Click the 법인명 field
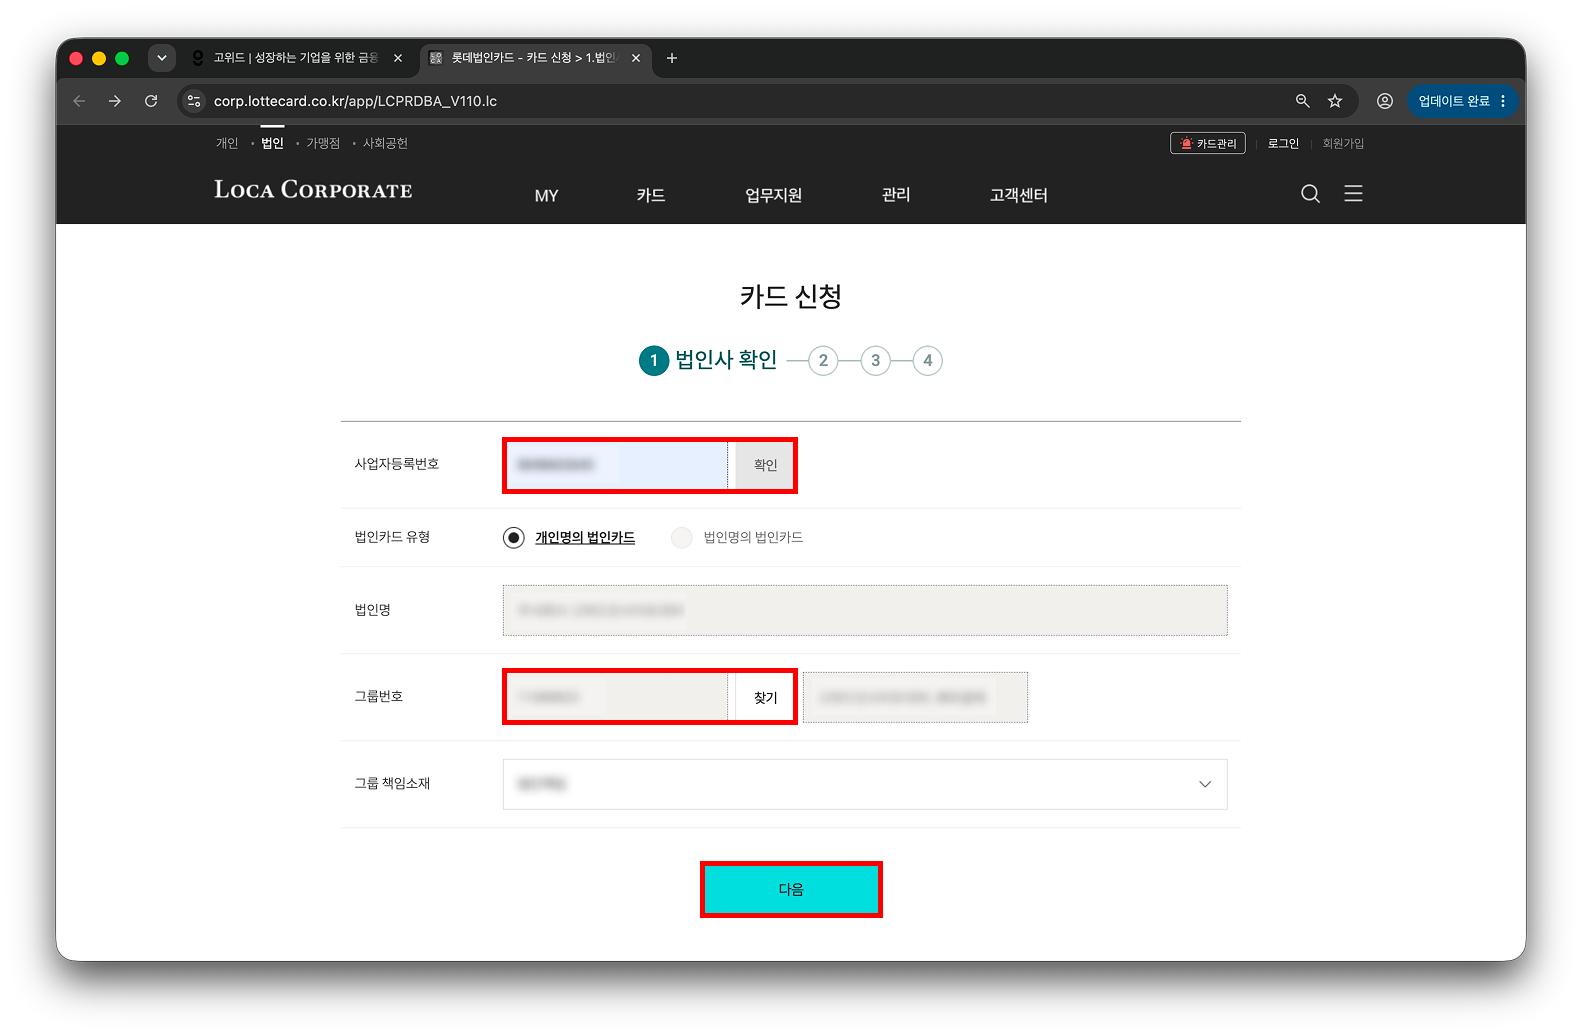Screen dimensions: 1582x1035 point(865,610)
